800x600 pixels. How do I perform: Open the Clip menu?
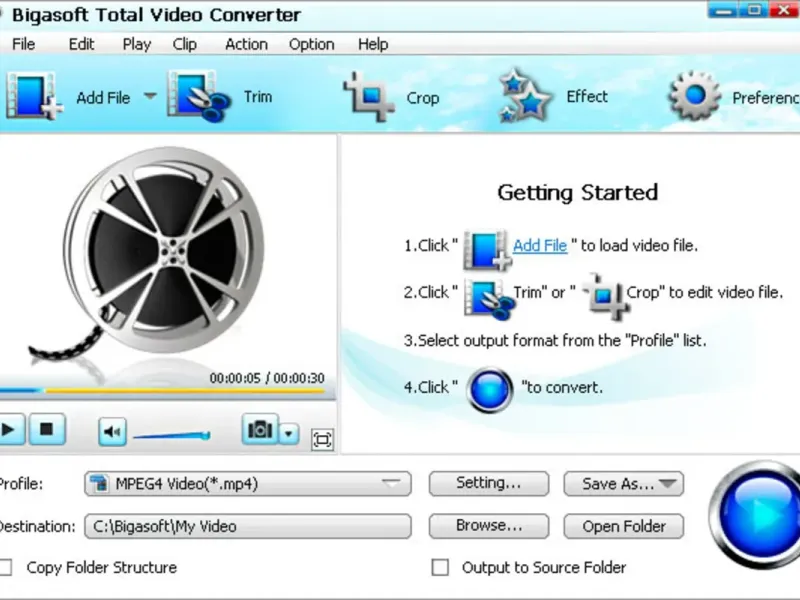tap(185, 45)
